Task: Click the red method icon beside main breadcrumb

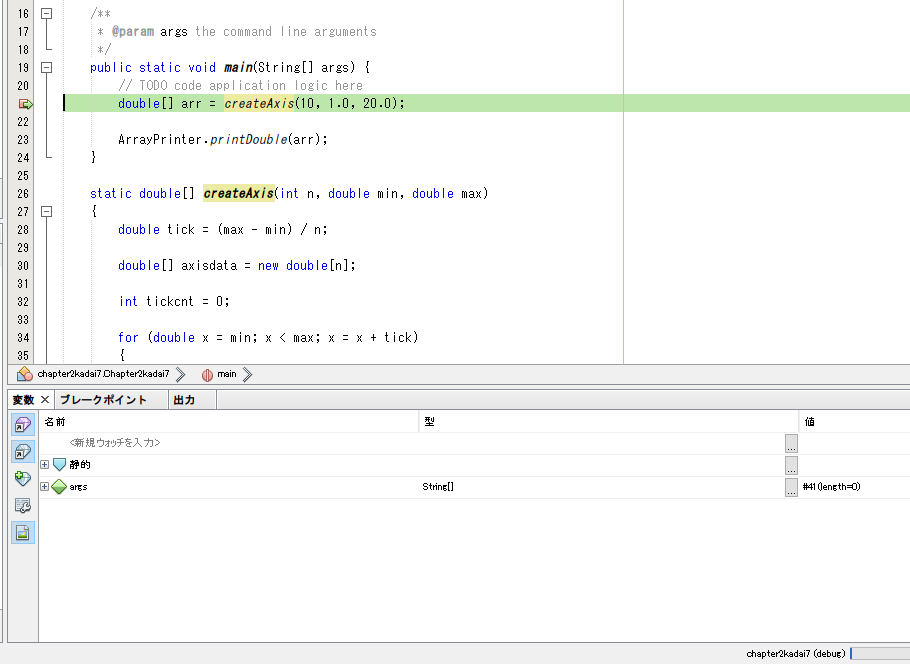Action: click(207, 375)
